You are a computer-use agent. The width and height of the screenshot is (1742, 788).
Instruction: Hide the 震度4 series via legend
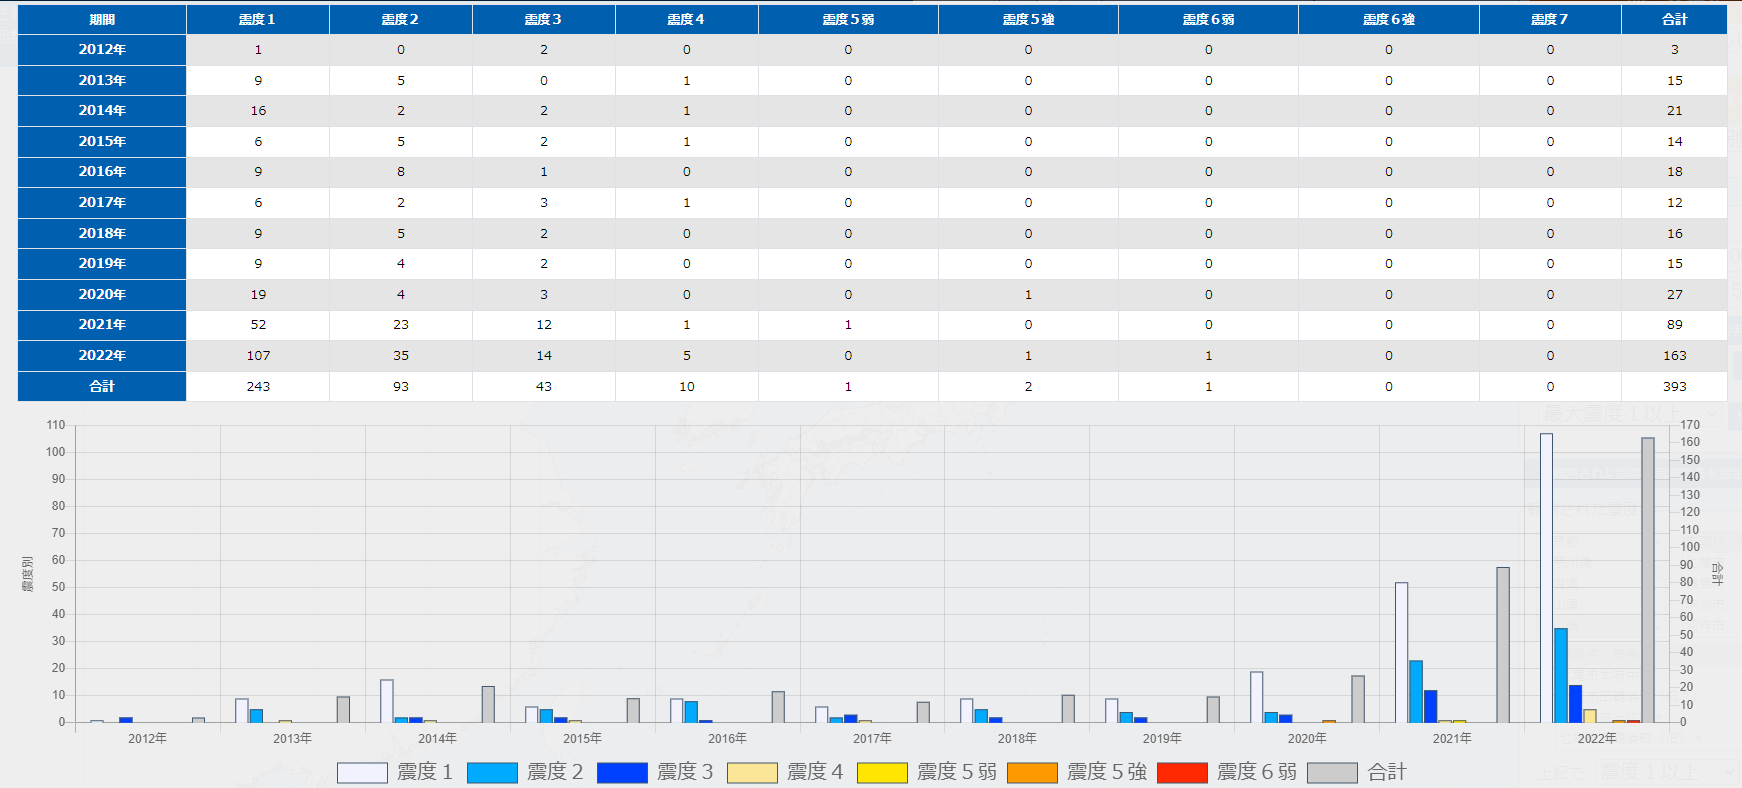tap(752, 772)
